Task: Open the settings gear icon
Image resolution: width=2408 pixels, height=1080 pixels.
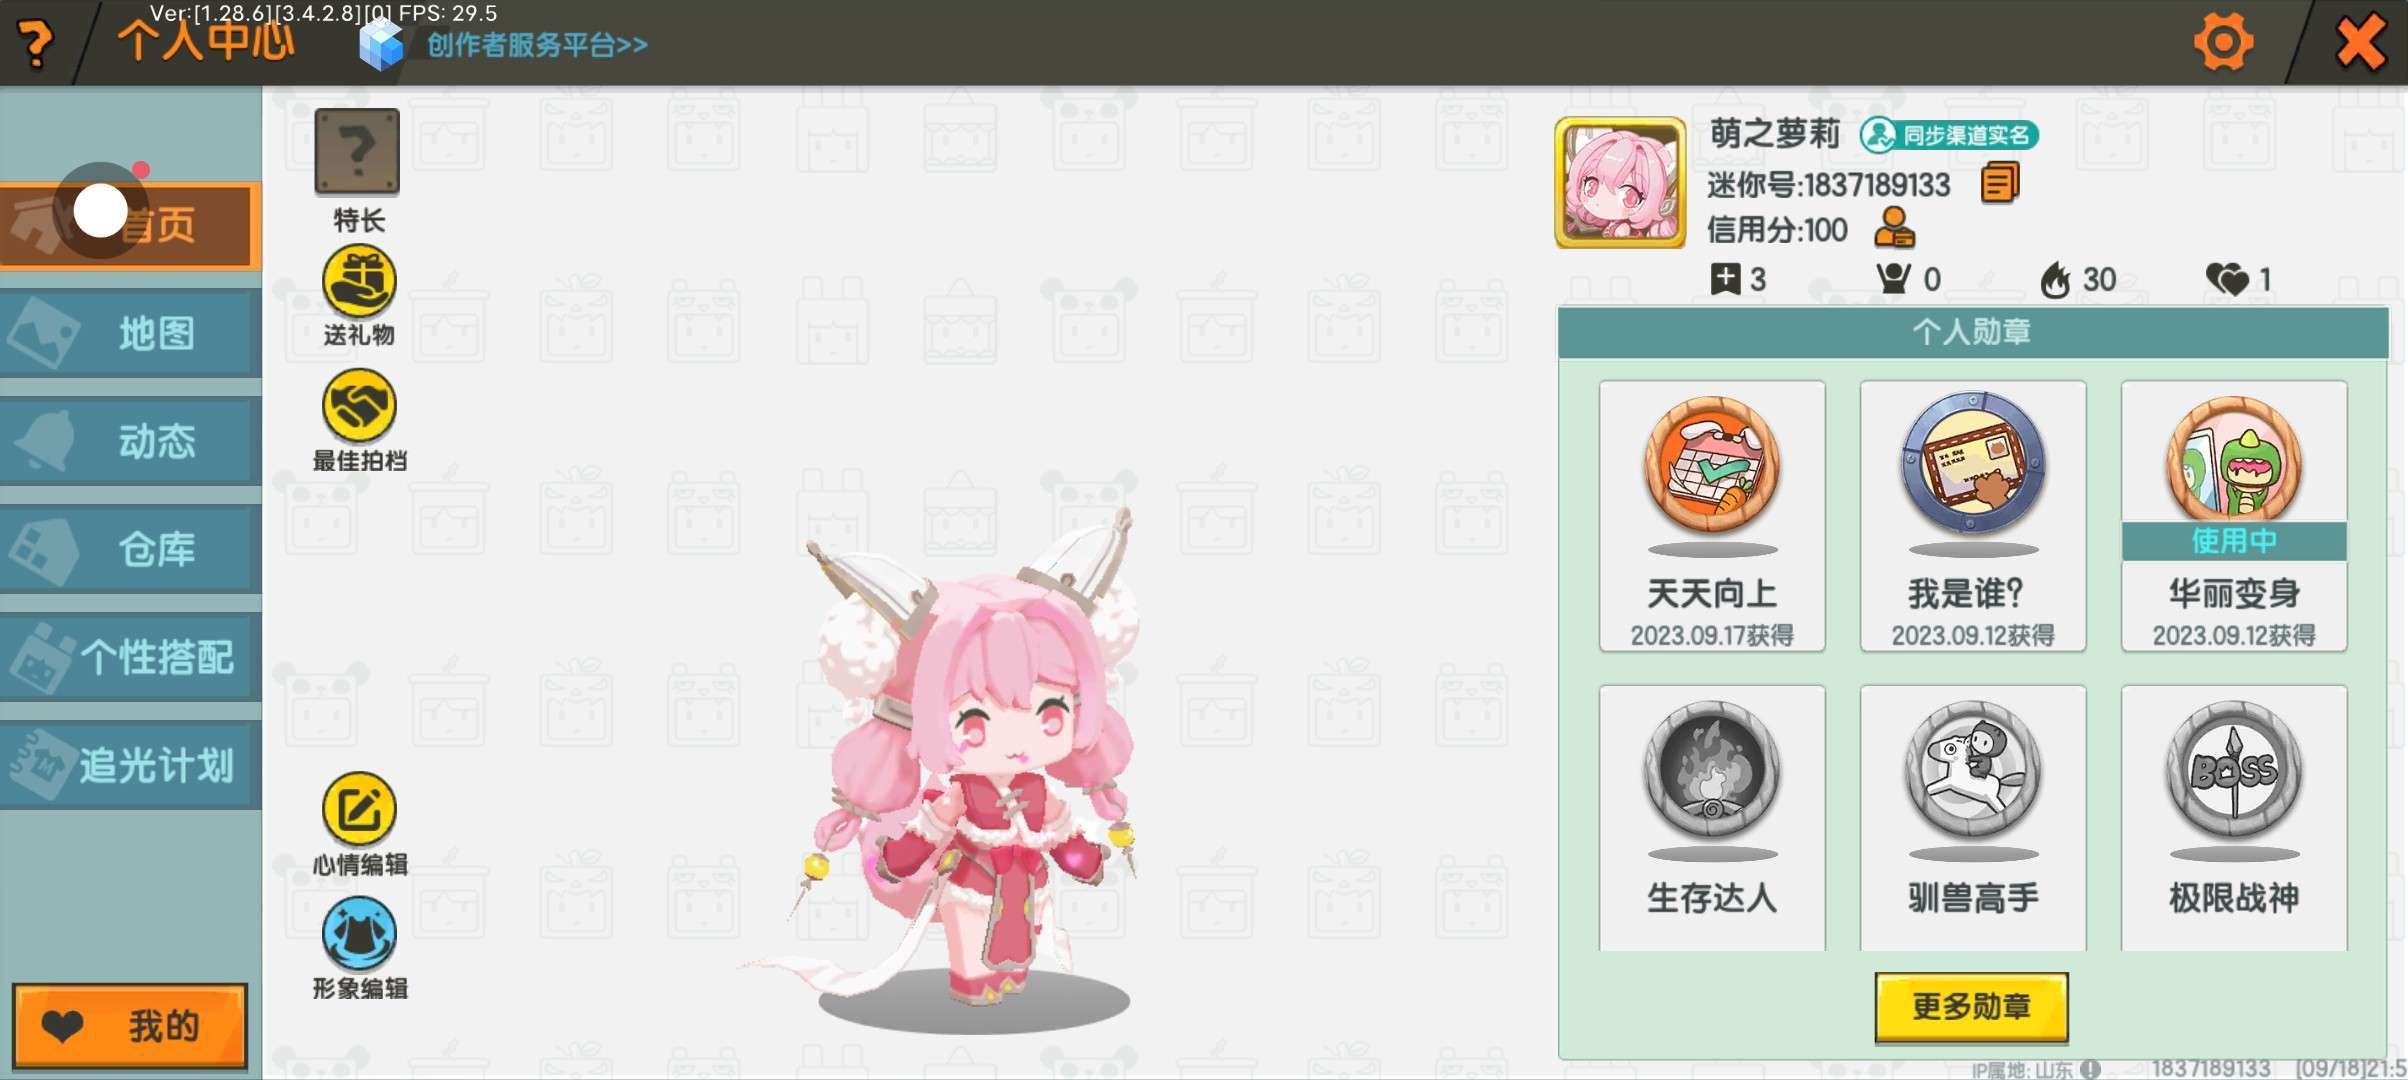Action: (2223, 42)
